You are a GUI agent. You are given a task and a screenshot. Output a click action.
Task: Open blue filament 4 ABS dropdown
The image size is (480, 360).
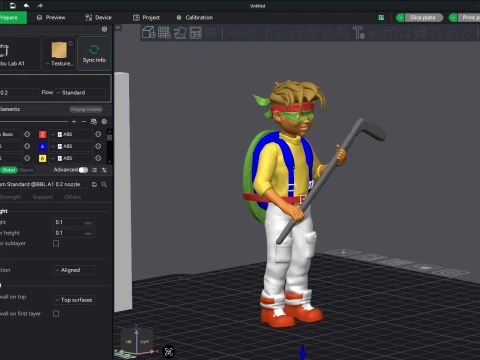pyautogui.click(x=71, y=146)
